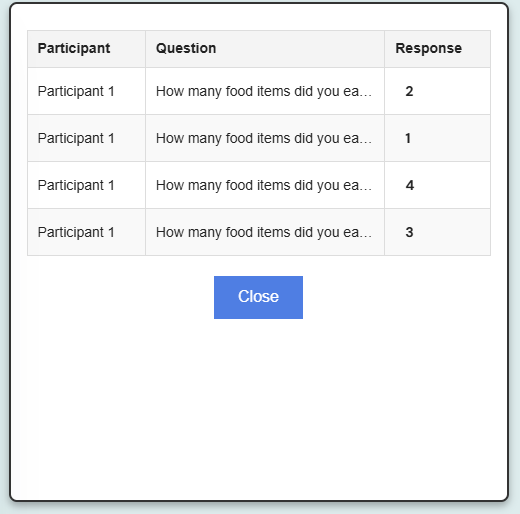This screenshot has width=520, height=514.
Task: Click Participant 1 in the row with response 2
Action: click(76, 91)
